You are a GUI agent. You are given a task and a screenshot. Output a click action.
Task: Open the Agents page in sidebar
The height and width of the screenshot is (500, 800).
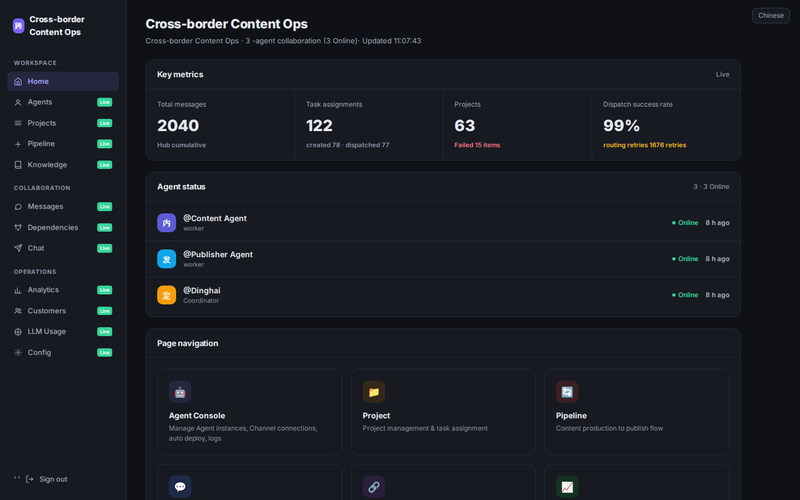[x=63, y=103]
